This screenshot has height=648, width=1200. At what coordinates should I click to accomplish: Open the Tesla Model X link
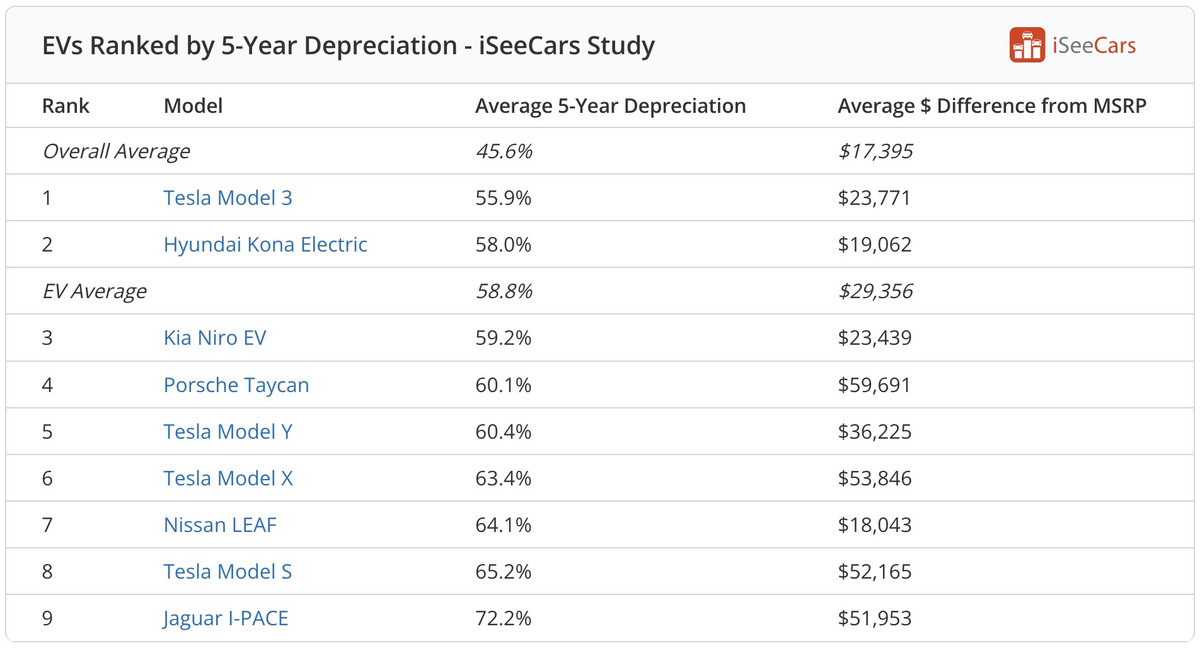(228, 478)
